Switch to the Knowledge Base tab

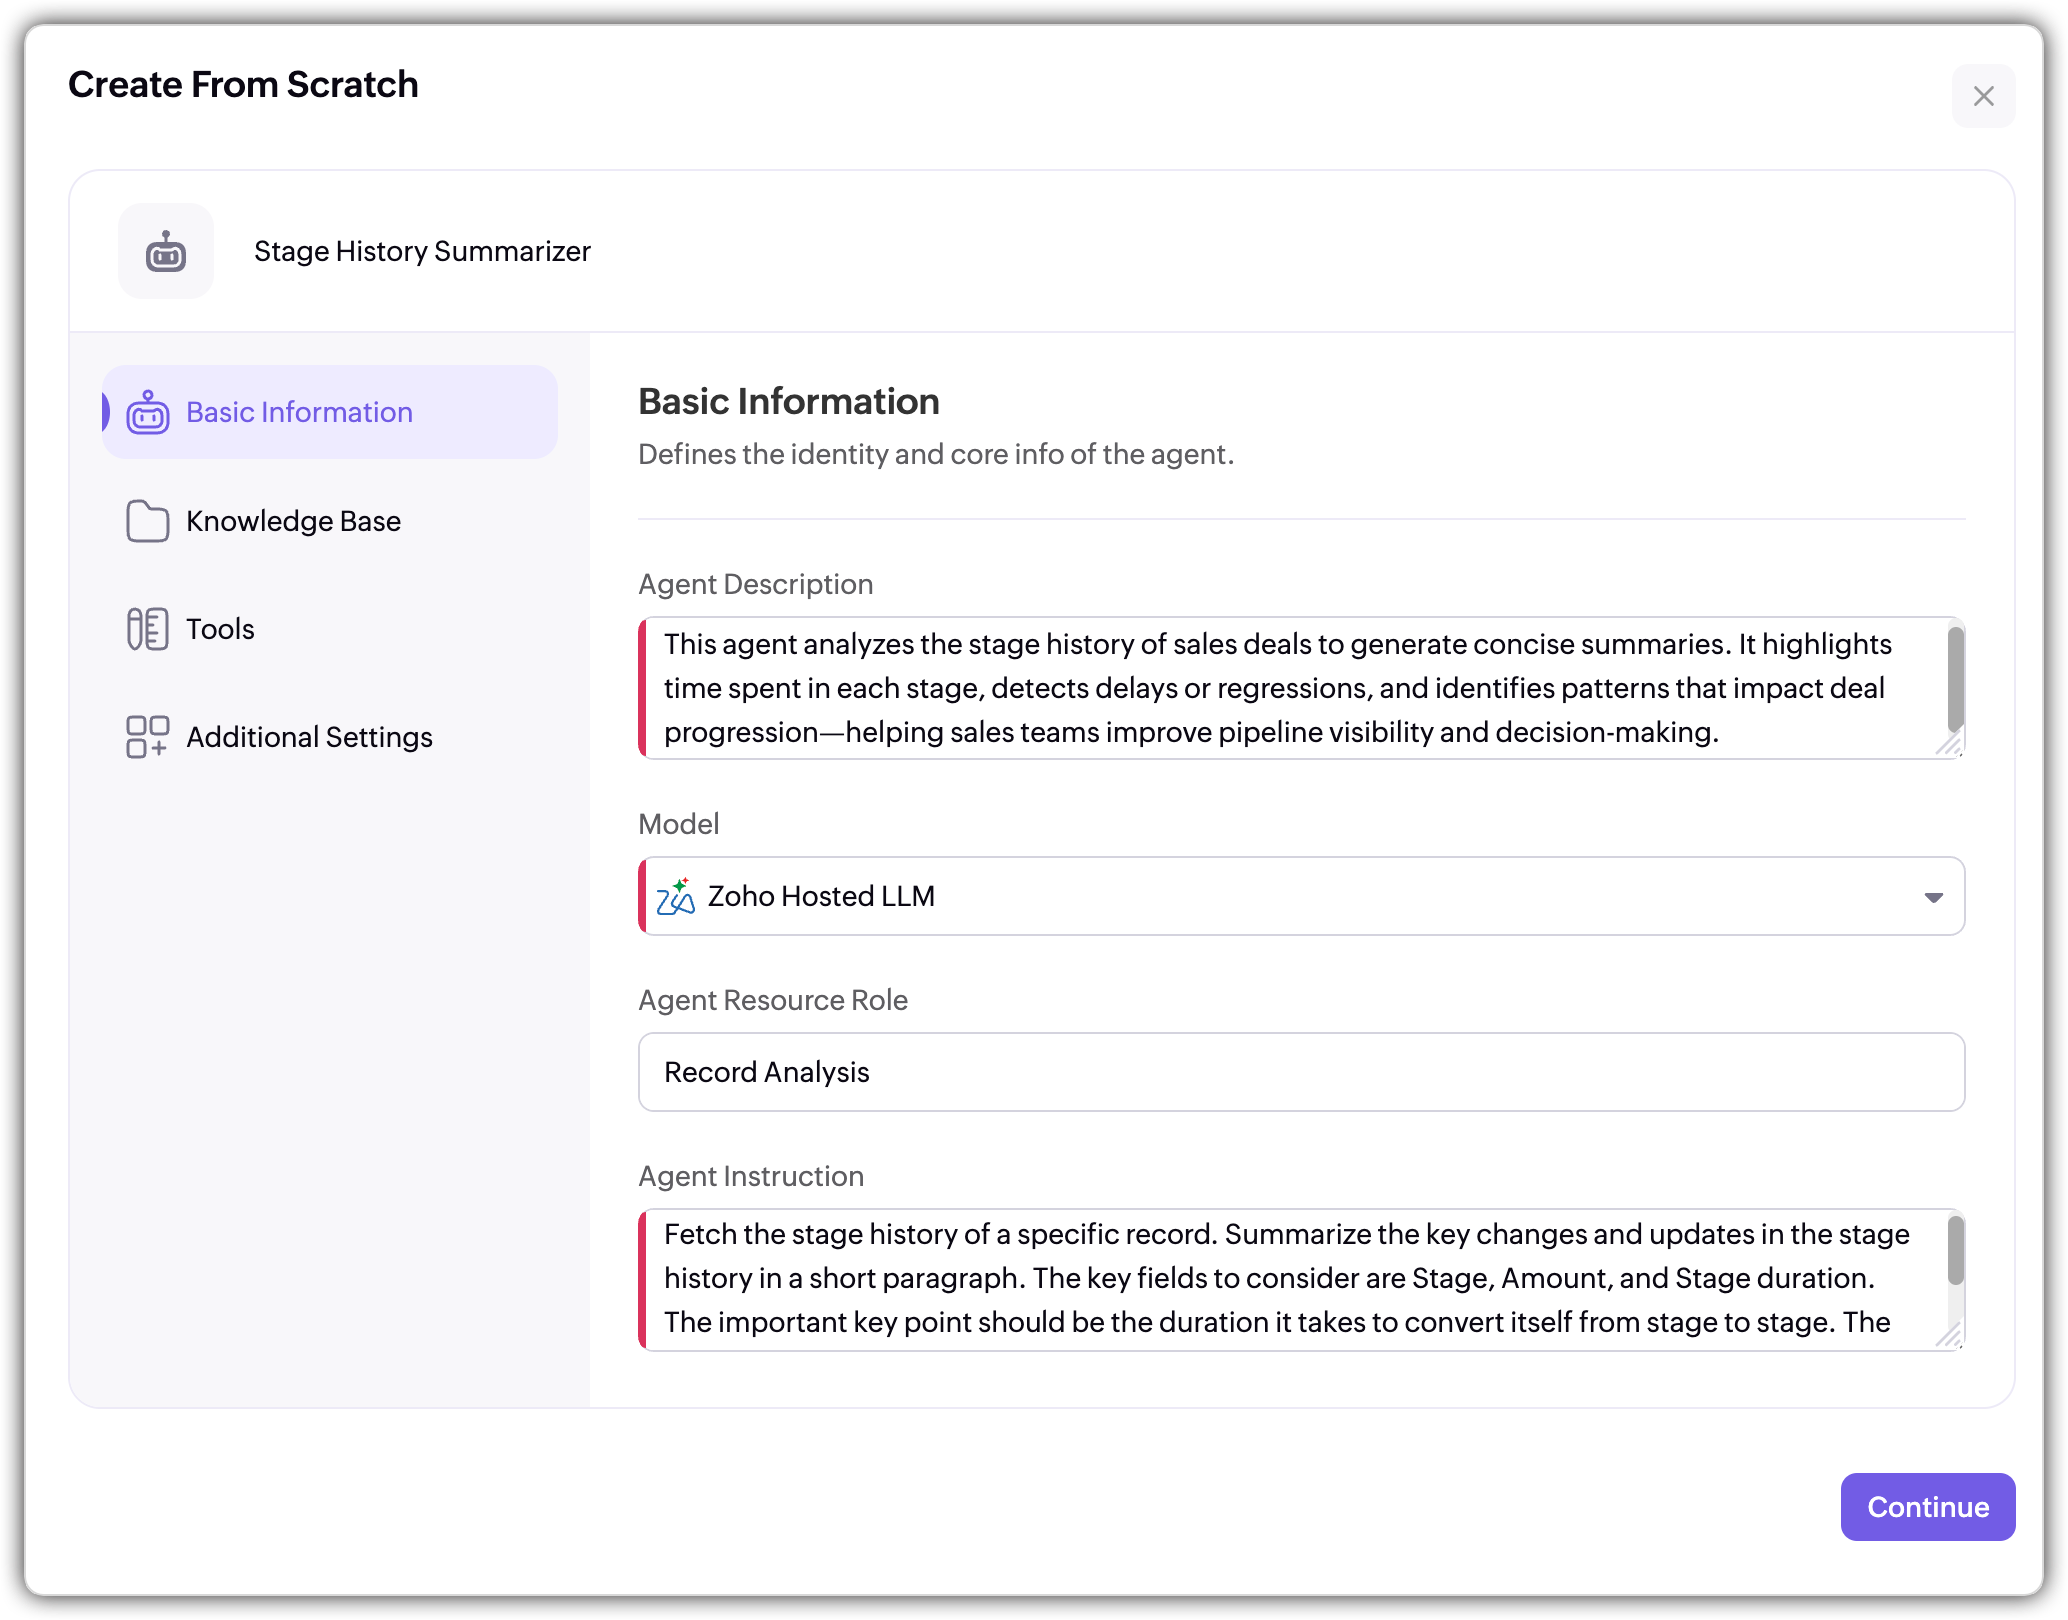click(x=293, y=521)
